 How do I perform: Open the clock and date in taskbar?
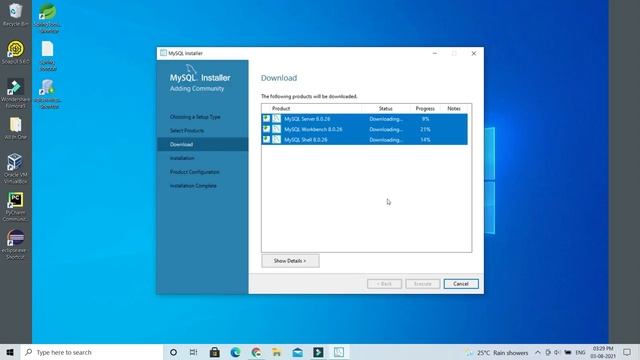point(603,352)
